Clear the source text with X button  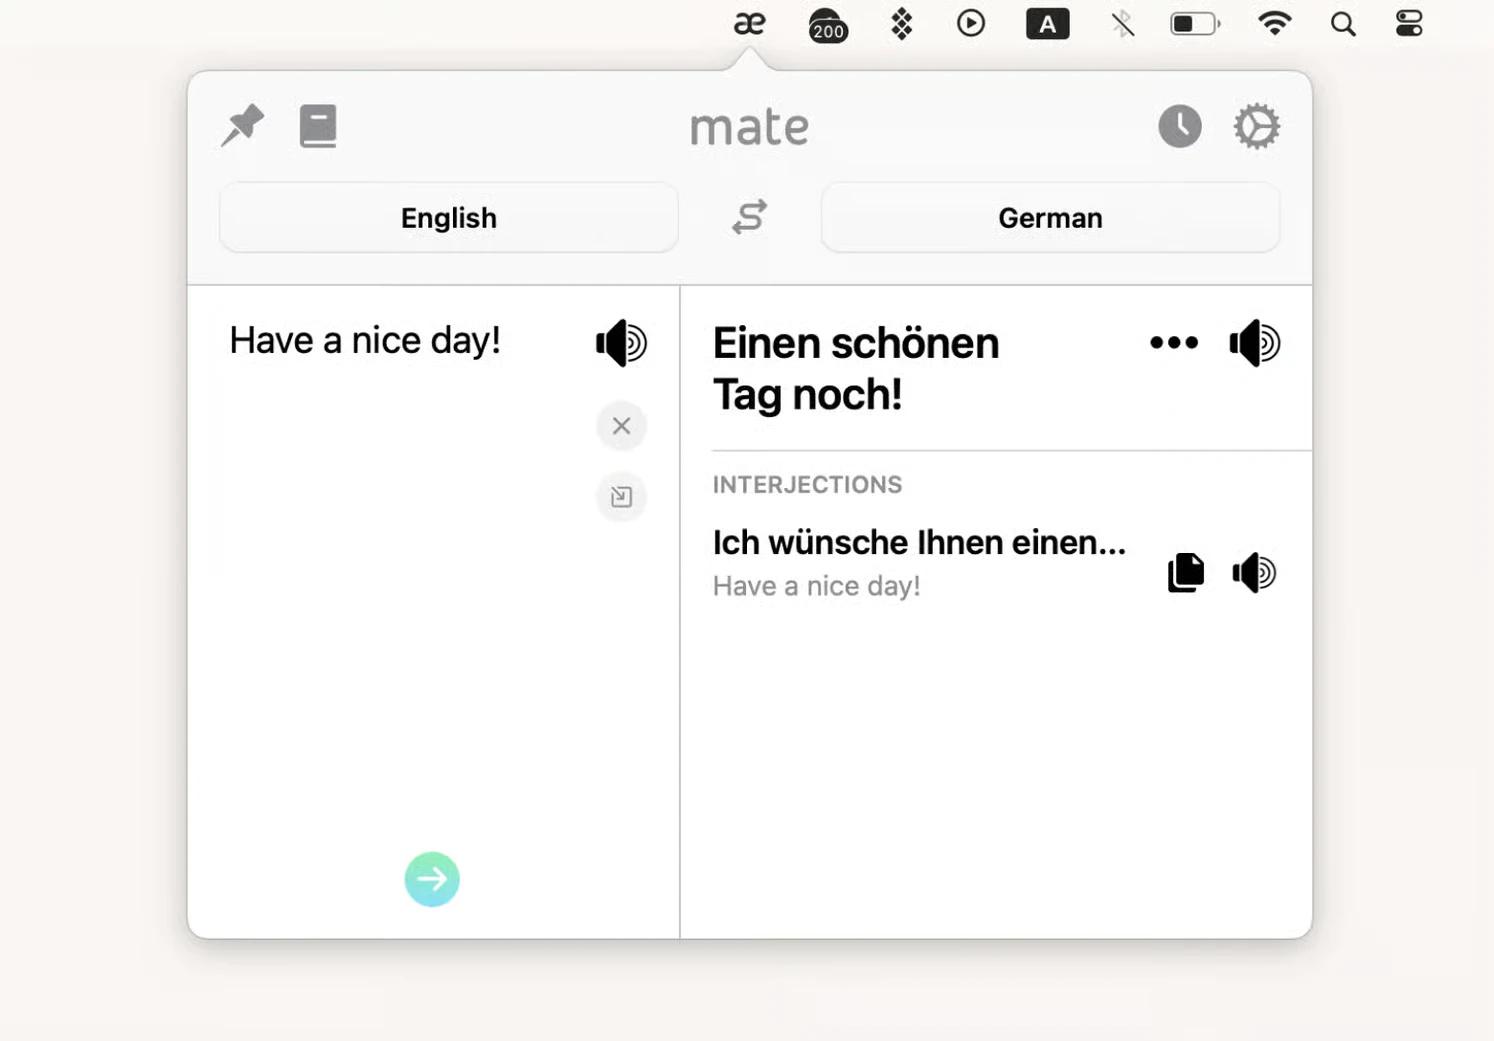point(621,426)
